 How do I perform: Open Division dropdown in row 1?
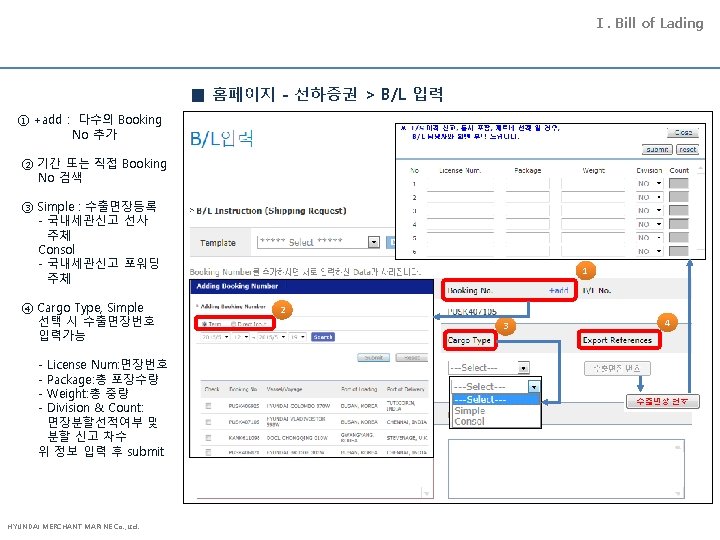650,184
